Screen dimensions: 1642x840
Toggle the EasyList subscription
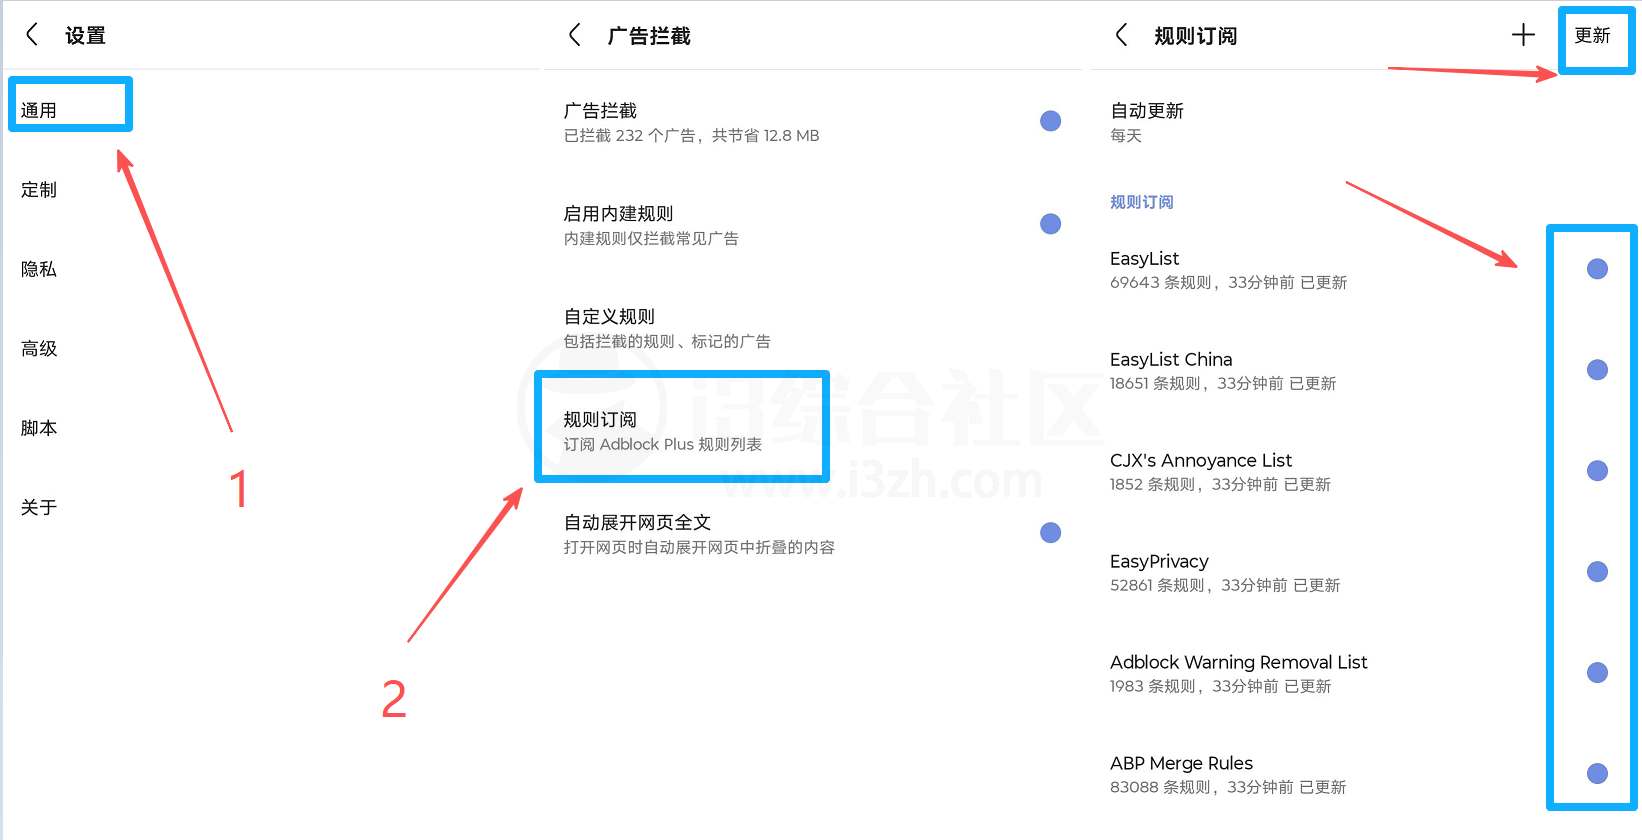[1597, 269]
